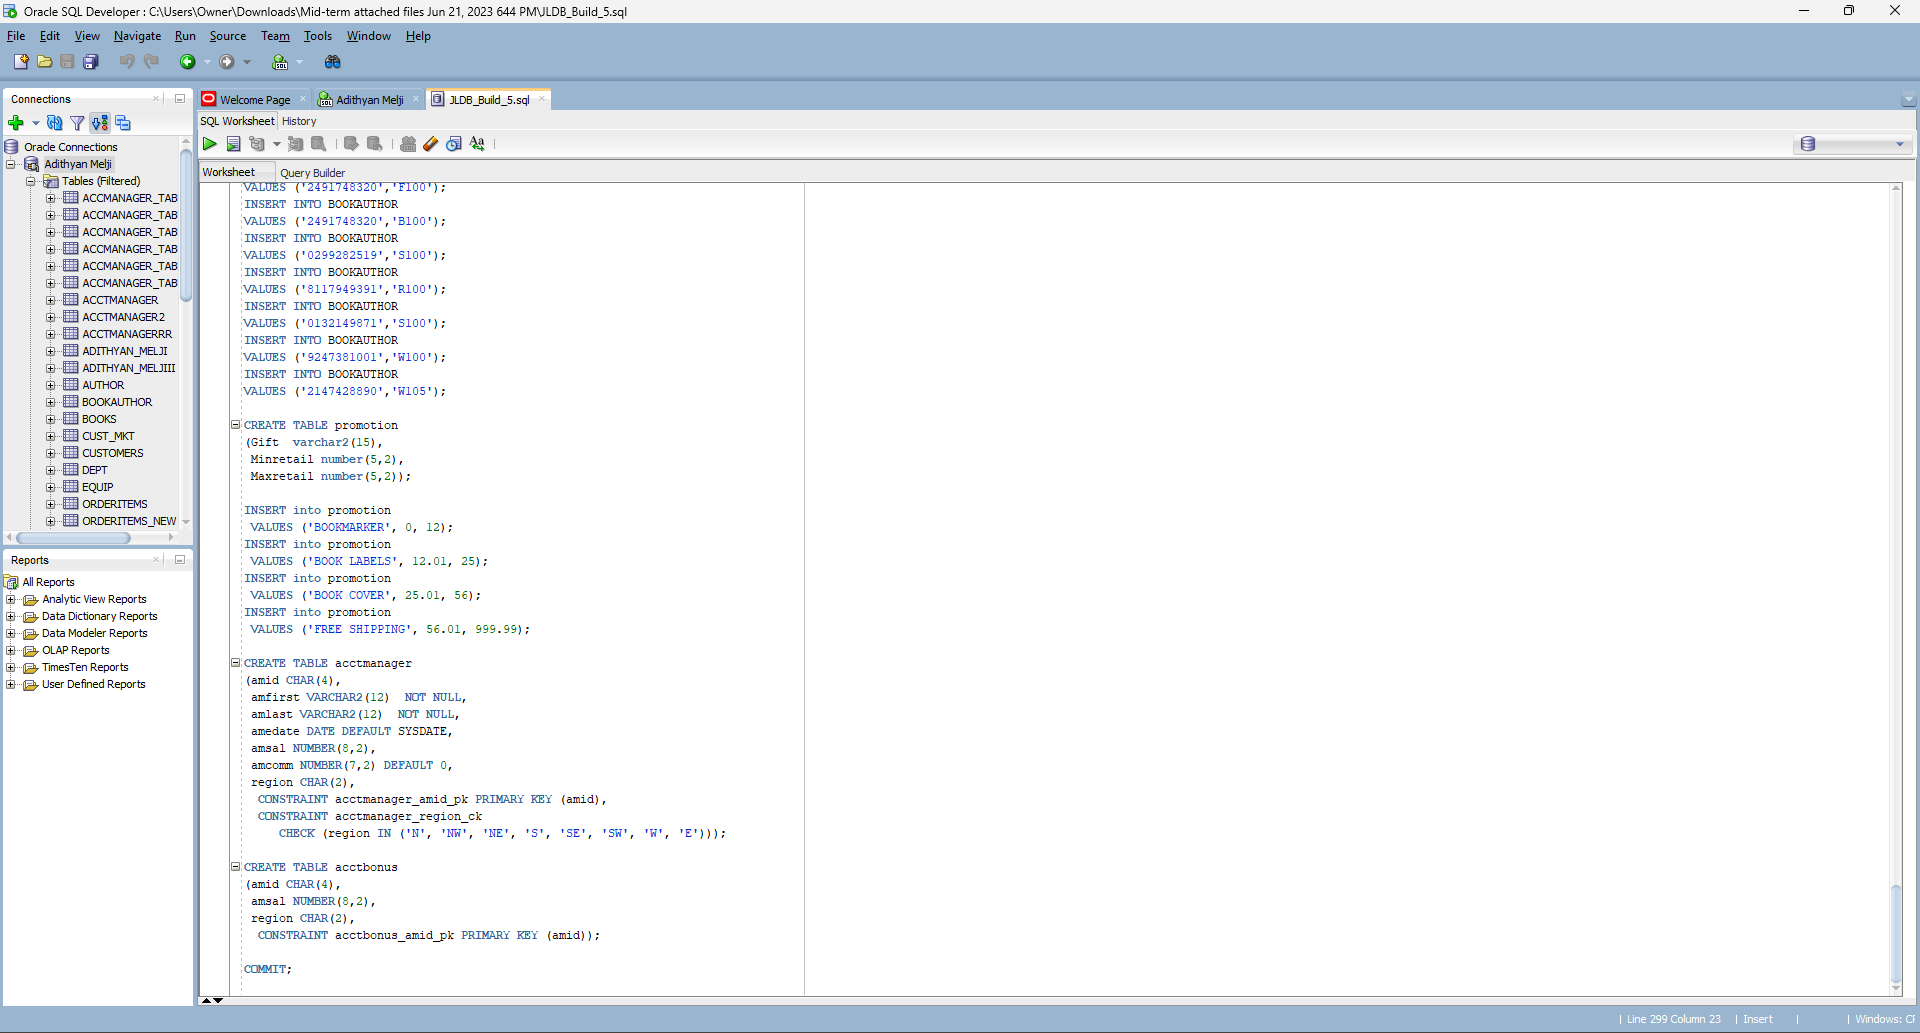This screenshot has height=1033, width=1920.
Task: Select All Reports in the Reports panel
Action: 48,582
